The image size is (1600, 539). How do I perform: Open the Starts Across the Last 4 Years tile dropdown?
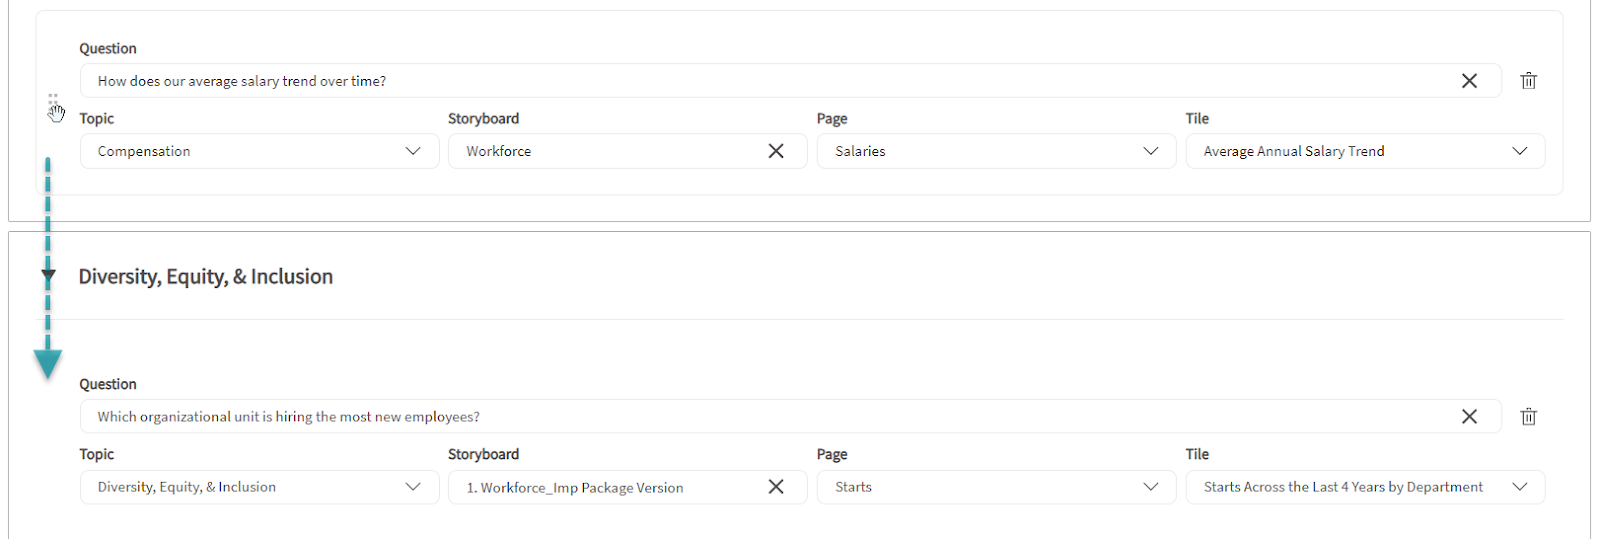point(1519,487)
